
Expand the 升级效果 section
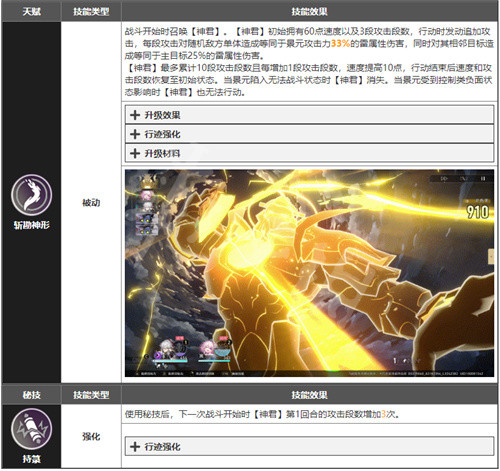309,115
